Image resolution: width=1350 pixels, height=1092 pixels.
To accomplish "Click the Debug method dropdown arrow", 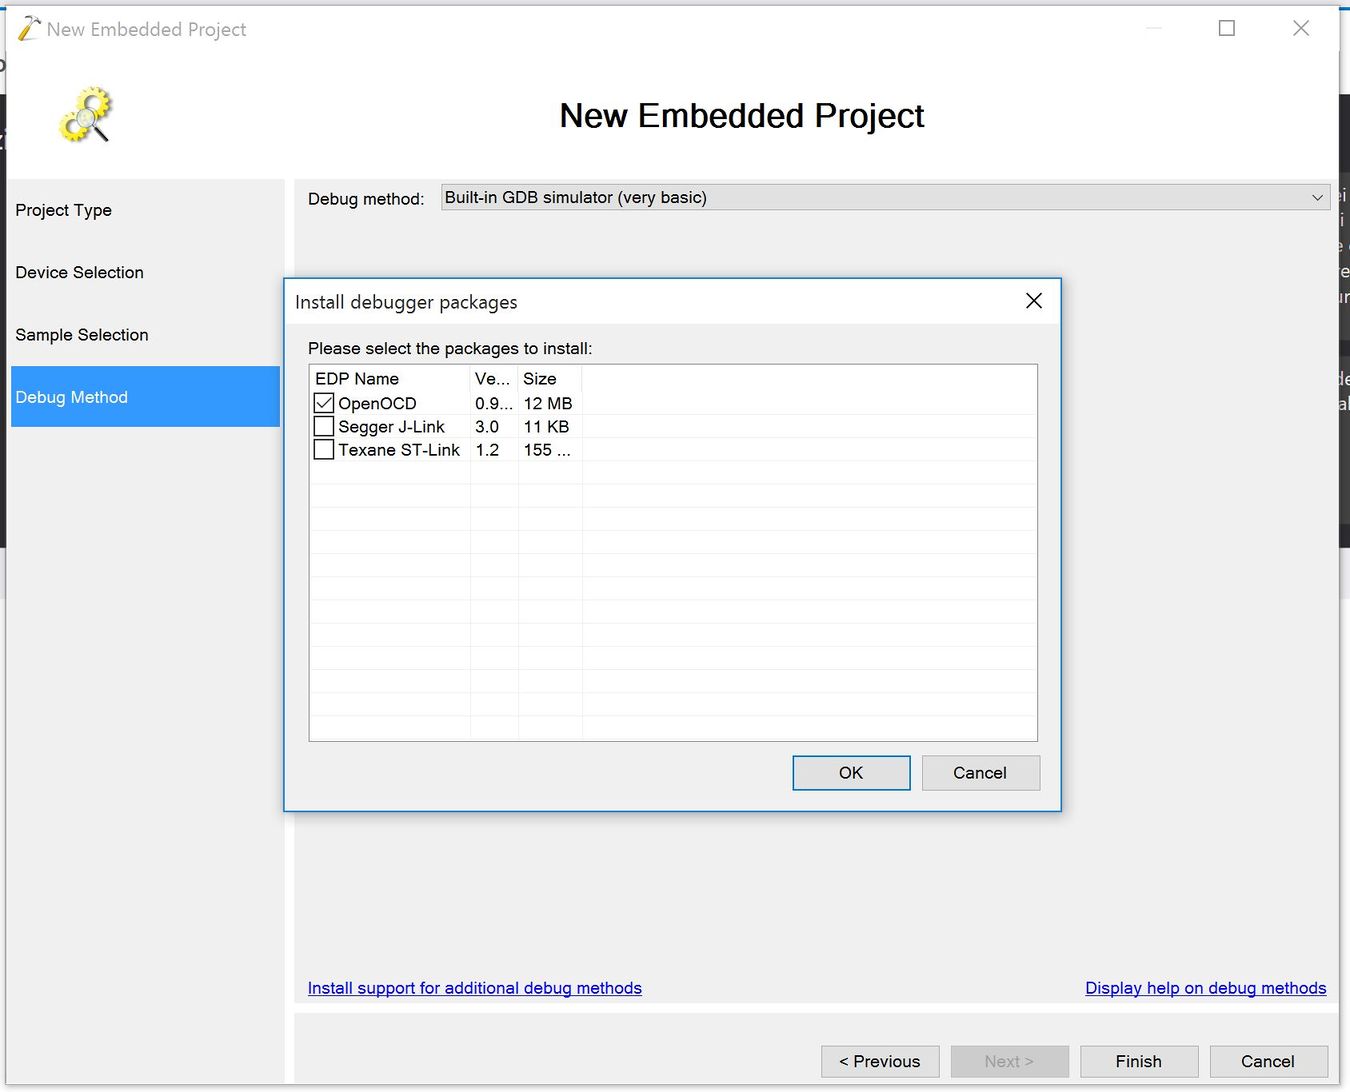I will (1318, 197).
